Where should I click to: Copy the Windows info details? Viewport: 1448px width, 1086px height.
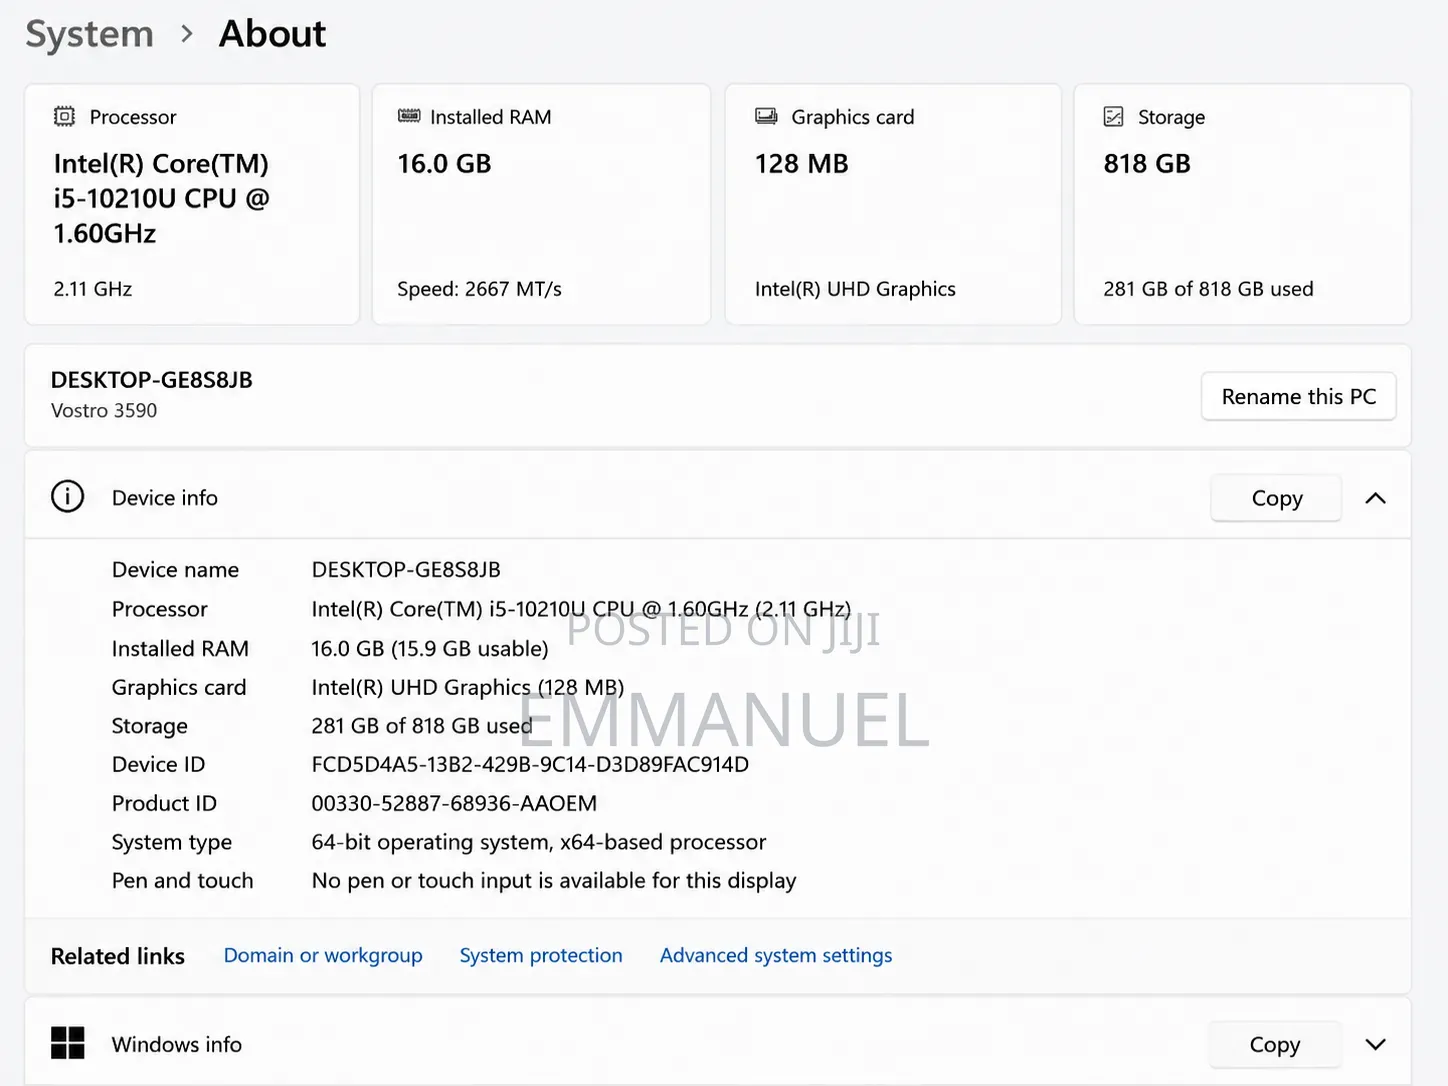[1275, 1045]
